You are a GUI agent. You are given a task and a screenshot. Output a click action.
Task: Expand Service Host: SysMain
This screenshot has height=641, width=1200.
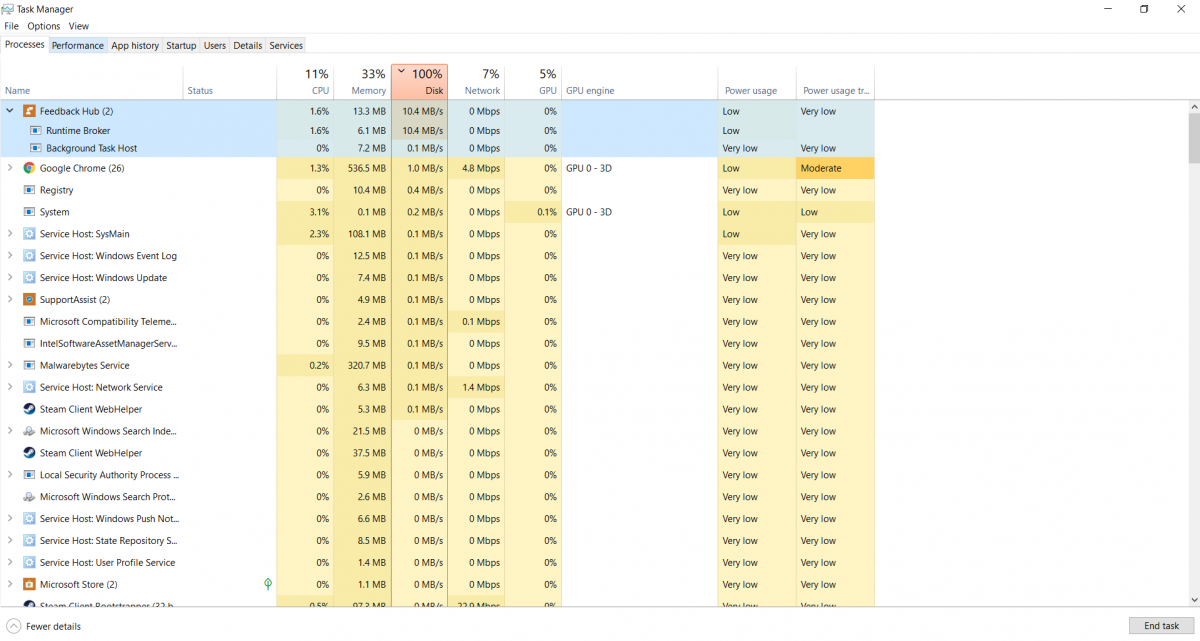click(x=10, y=234)
